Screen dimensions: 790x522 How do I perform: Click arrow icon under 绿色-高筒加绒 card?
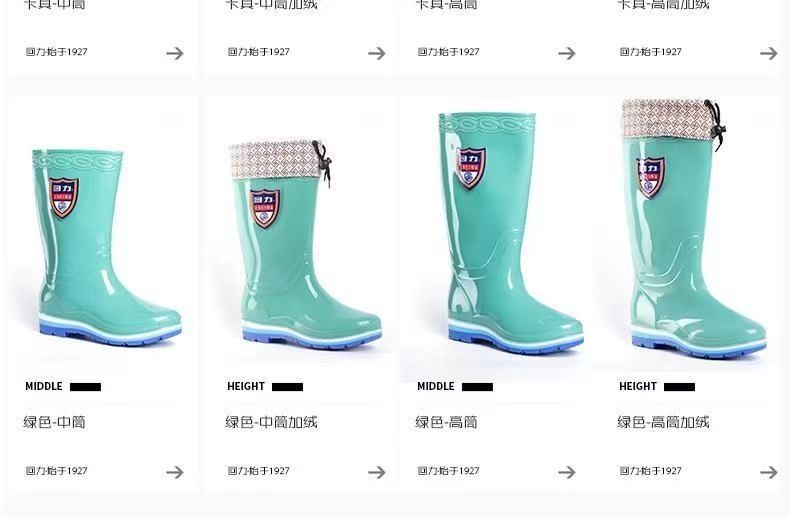point(769,472)
